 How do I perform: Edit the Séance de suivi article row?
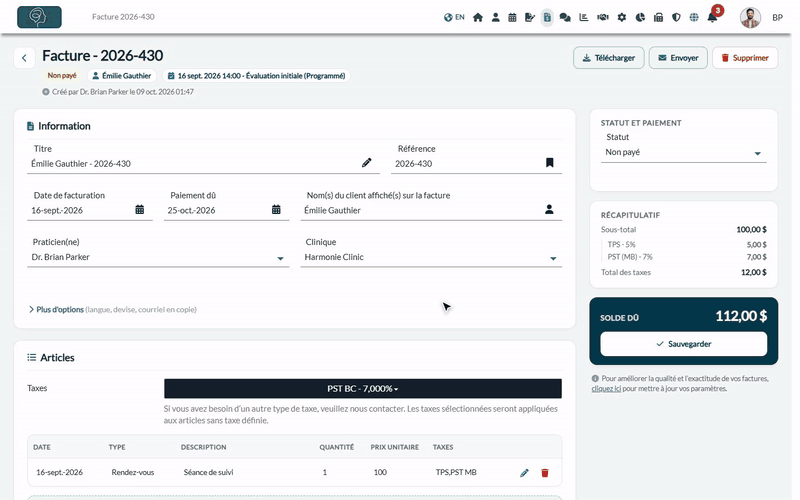(x=524, y=473)
